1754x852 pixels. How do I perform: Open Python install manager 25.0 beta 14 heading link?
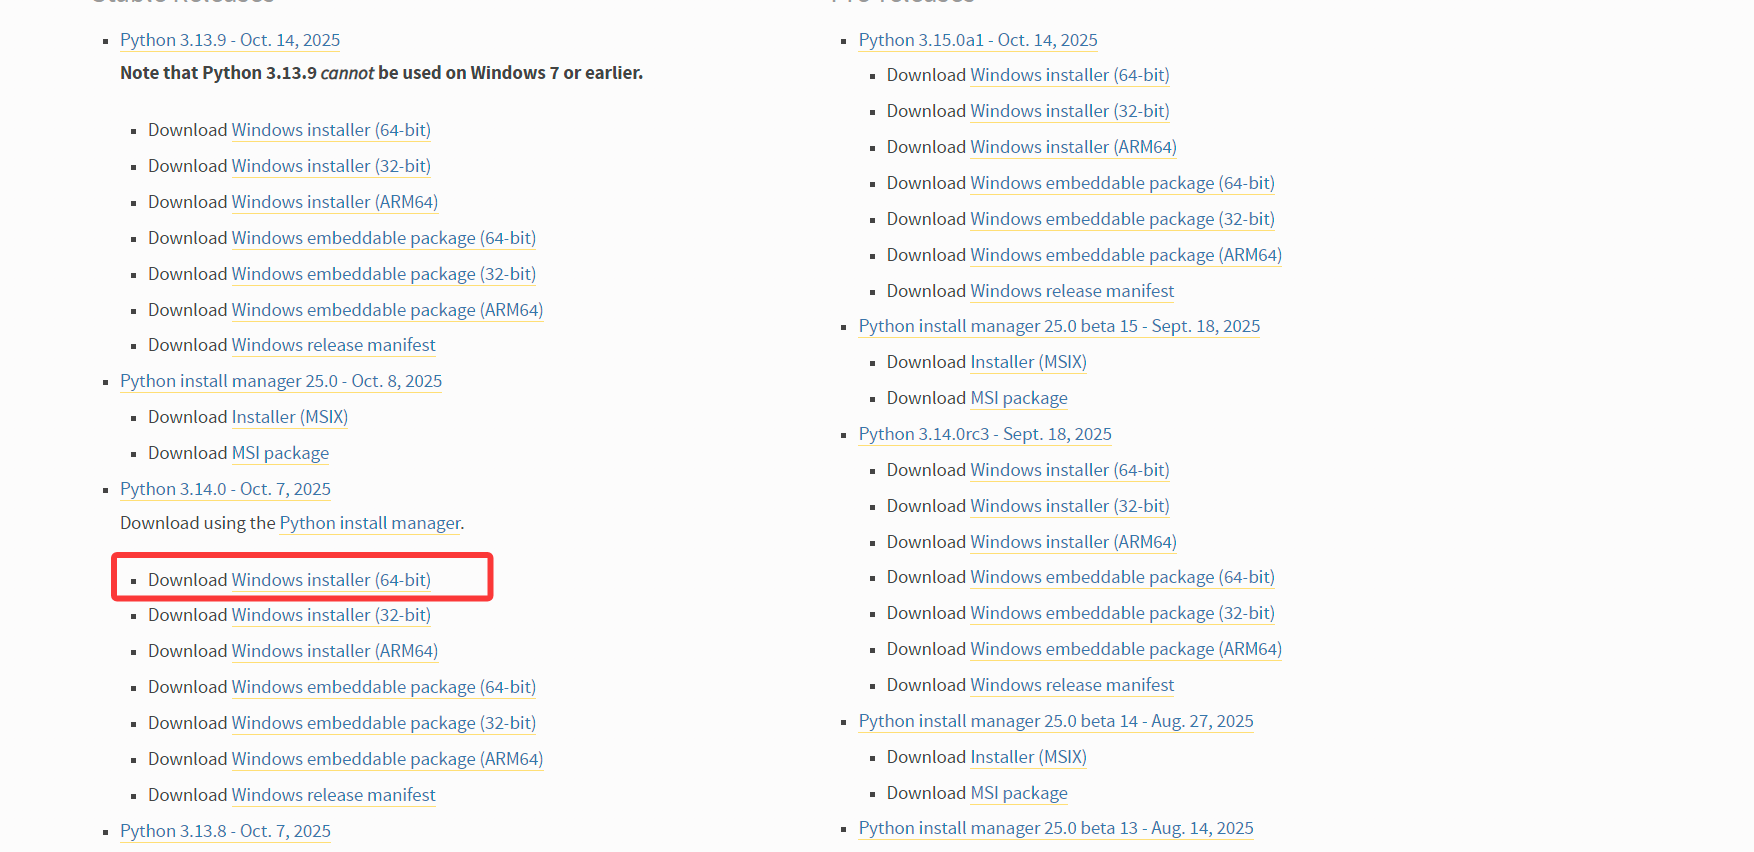pyautogui.click(x=1056, y=721)
